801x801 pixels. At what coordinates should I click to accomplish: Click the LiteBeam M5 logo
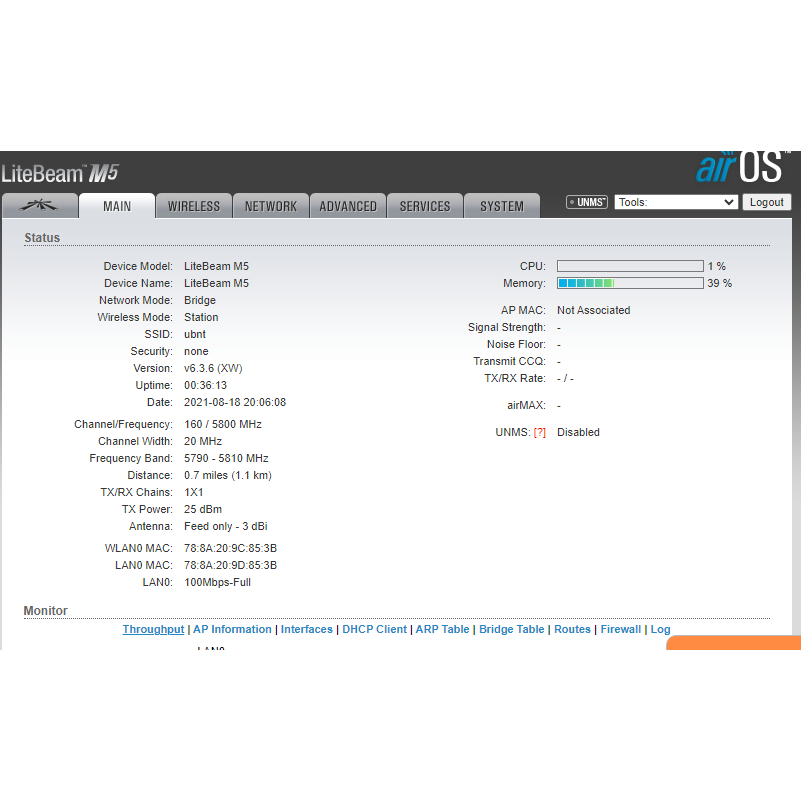pos(60,174)
